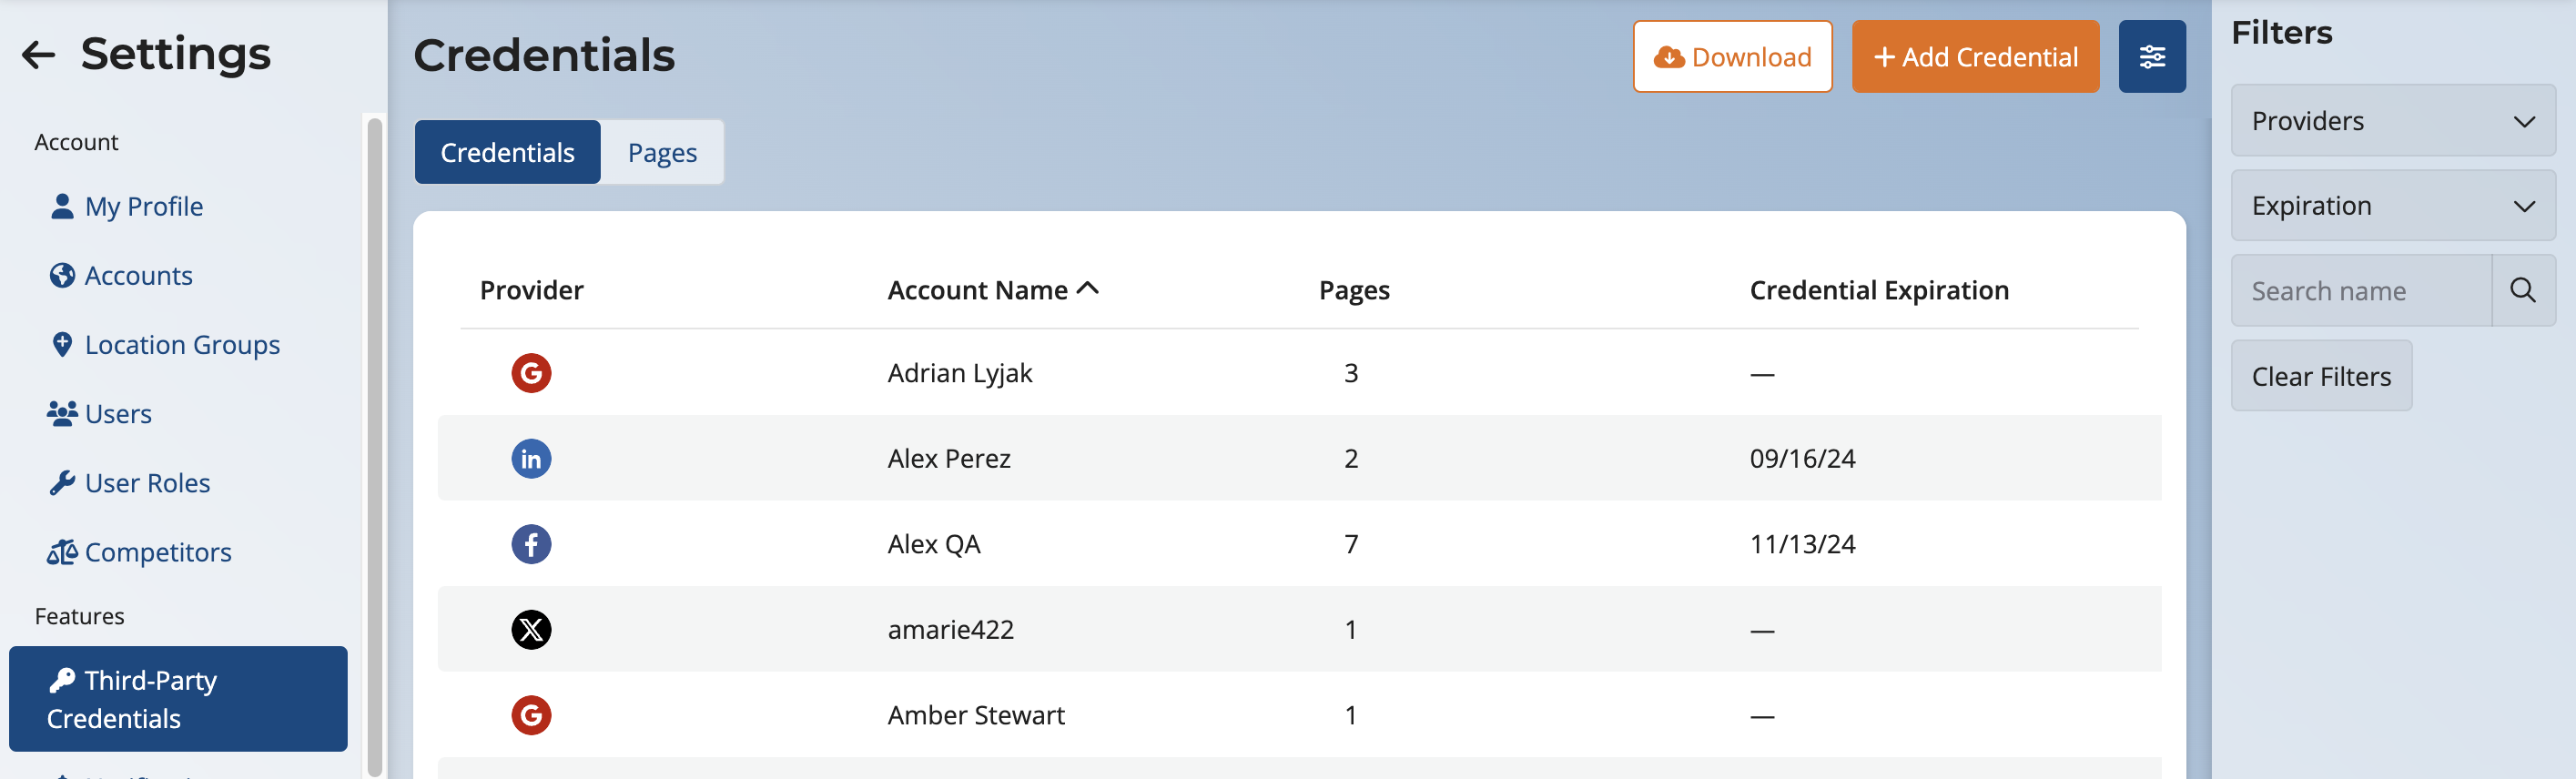Viewport: 2576px width, 779px height.
Task: Expand the Expiration filter dropdown
Action: click(2392, 206)
